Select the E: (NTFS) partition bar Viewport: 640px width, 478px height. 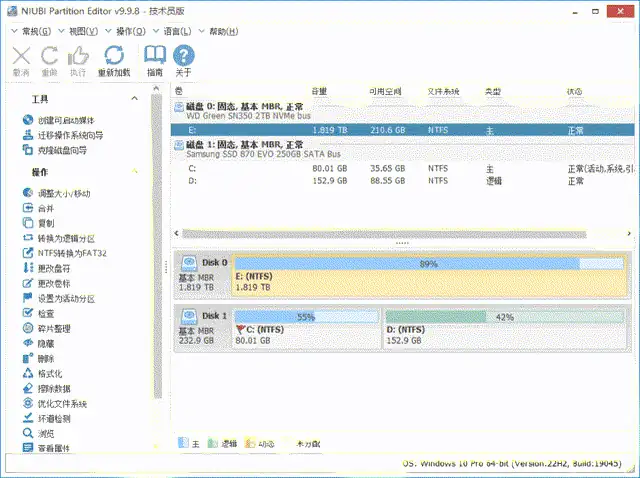[430, 276]
